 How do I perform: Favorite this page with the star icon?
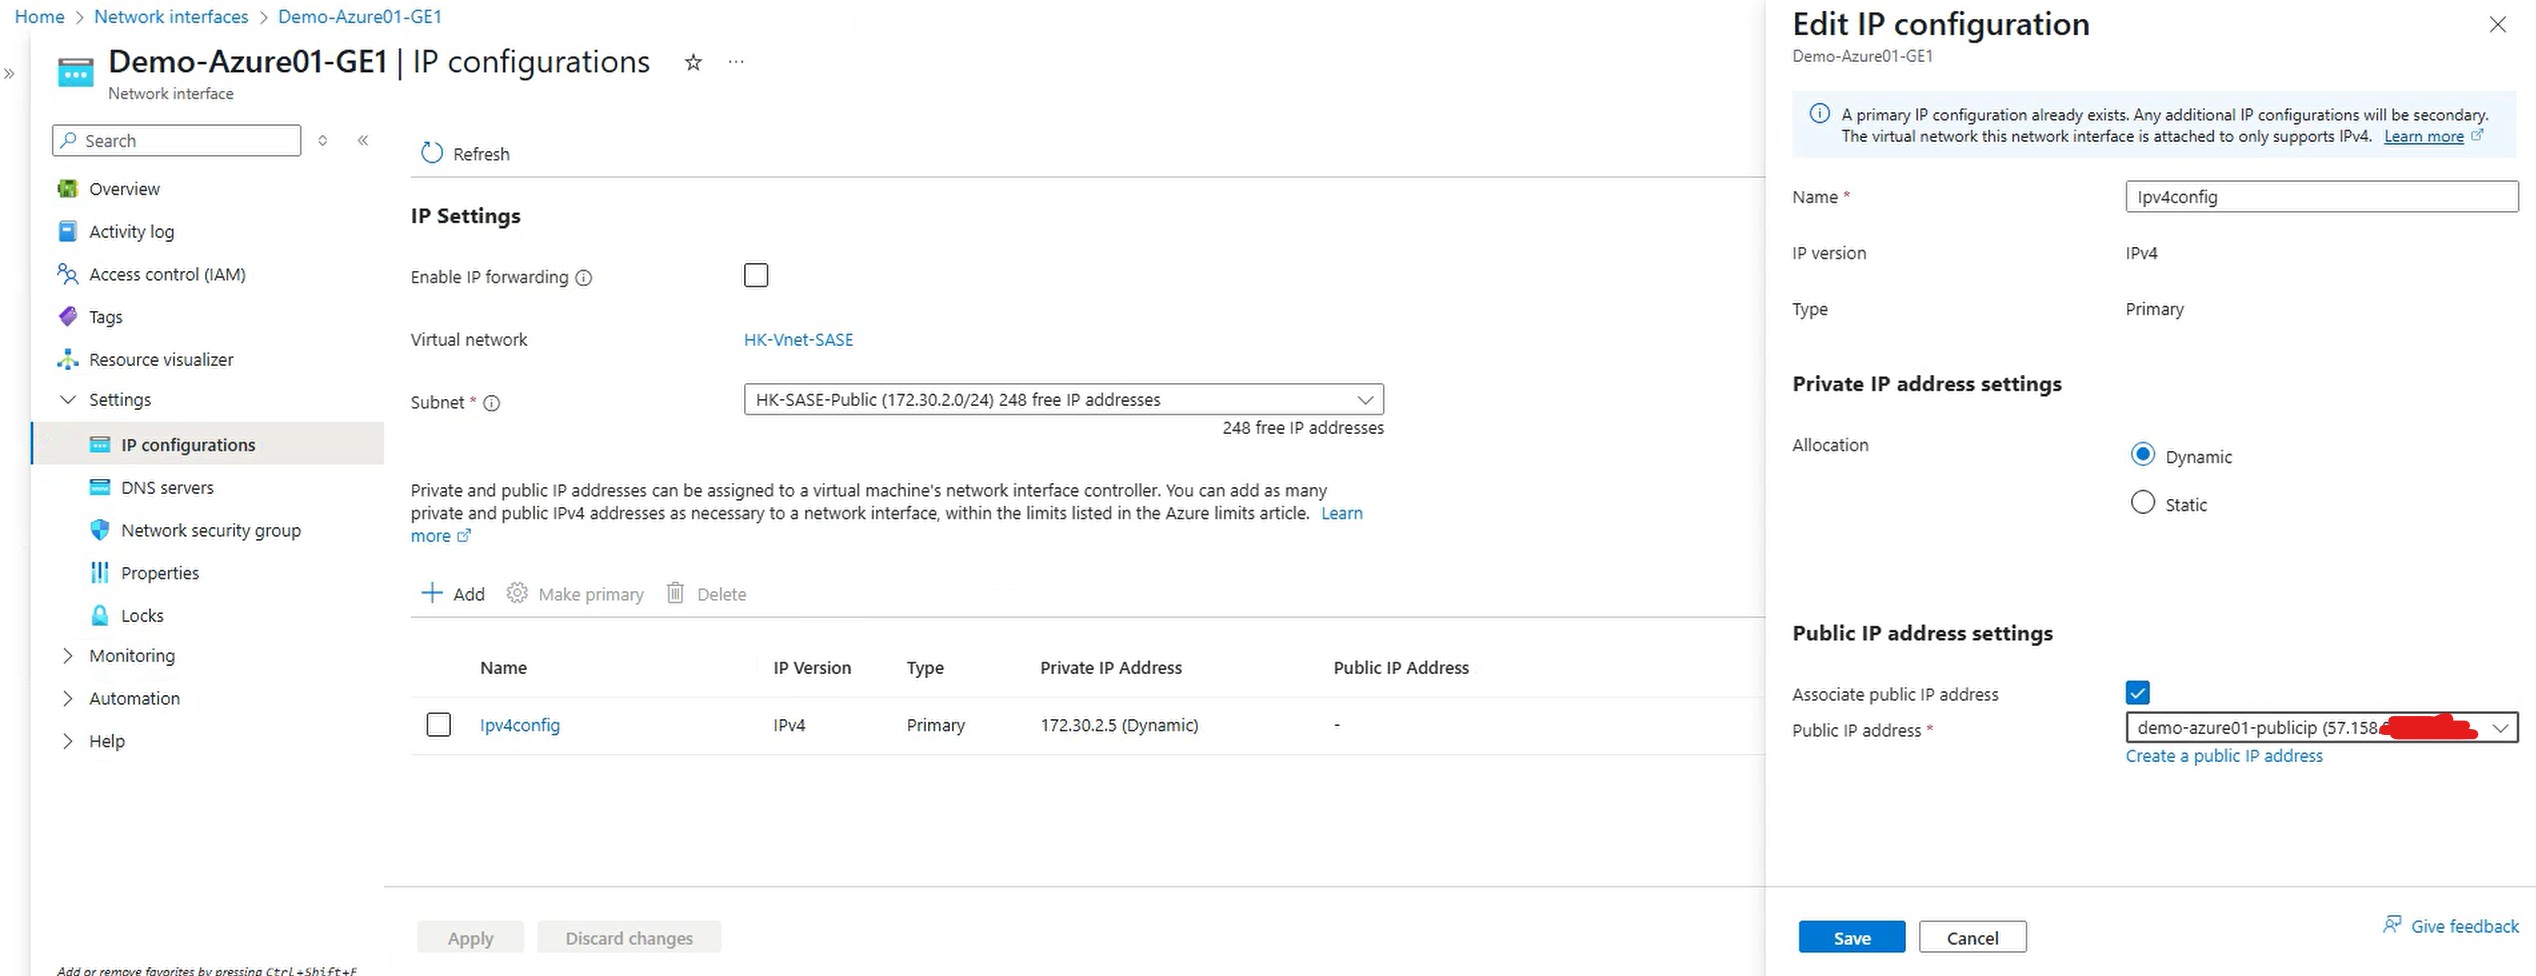click(693, 63)
